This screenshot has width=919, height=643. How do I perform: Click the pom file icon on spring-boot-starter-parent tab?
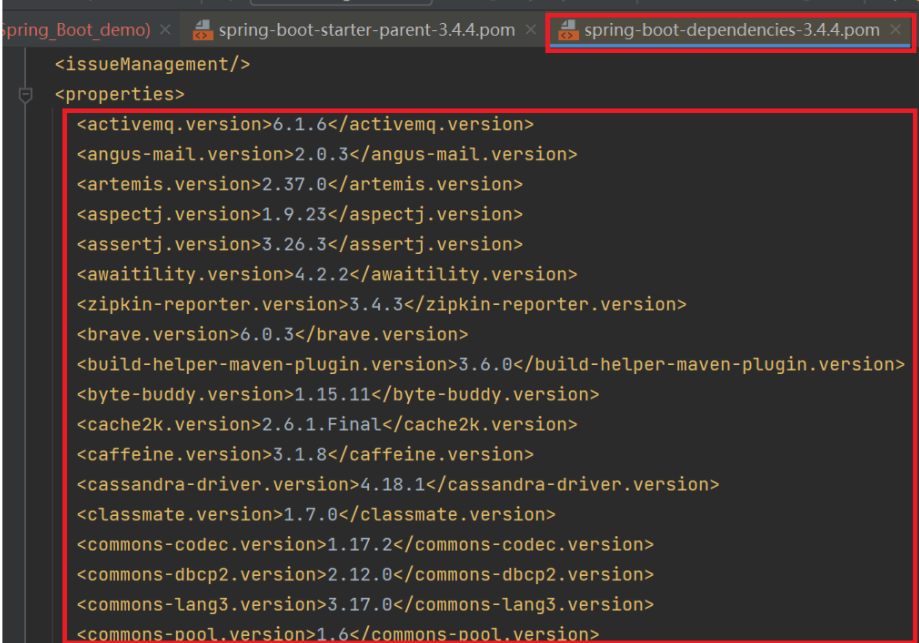pos(203,30)
